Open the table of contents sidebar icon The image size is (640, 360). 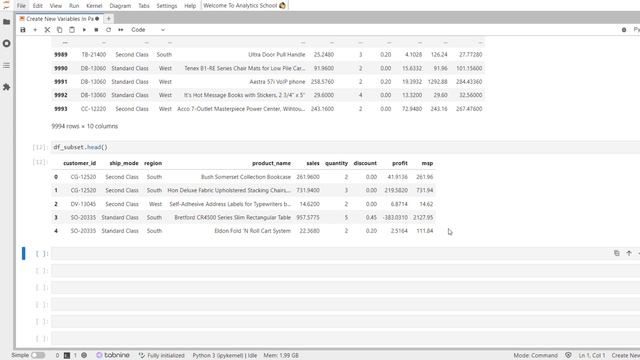click(x=7, y=65)
